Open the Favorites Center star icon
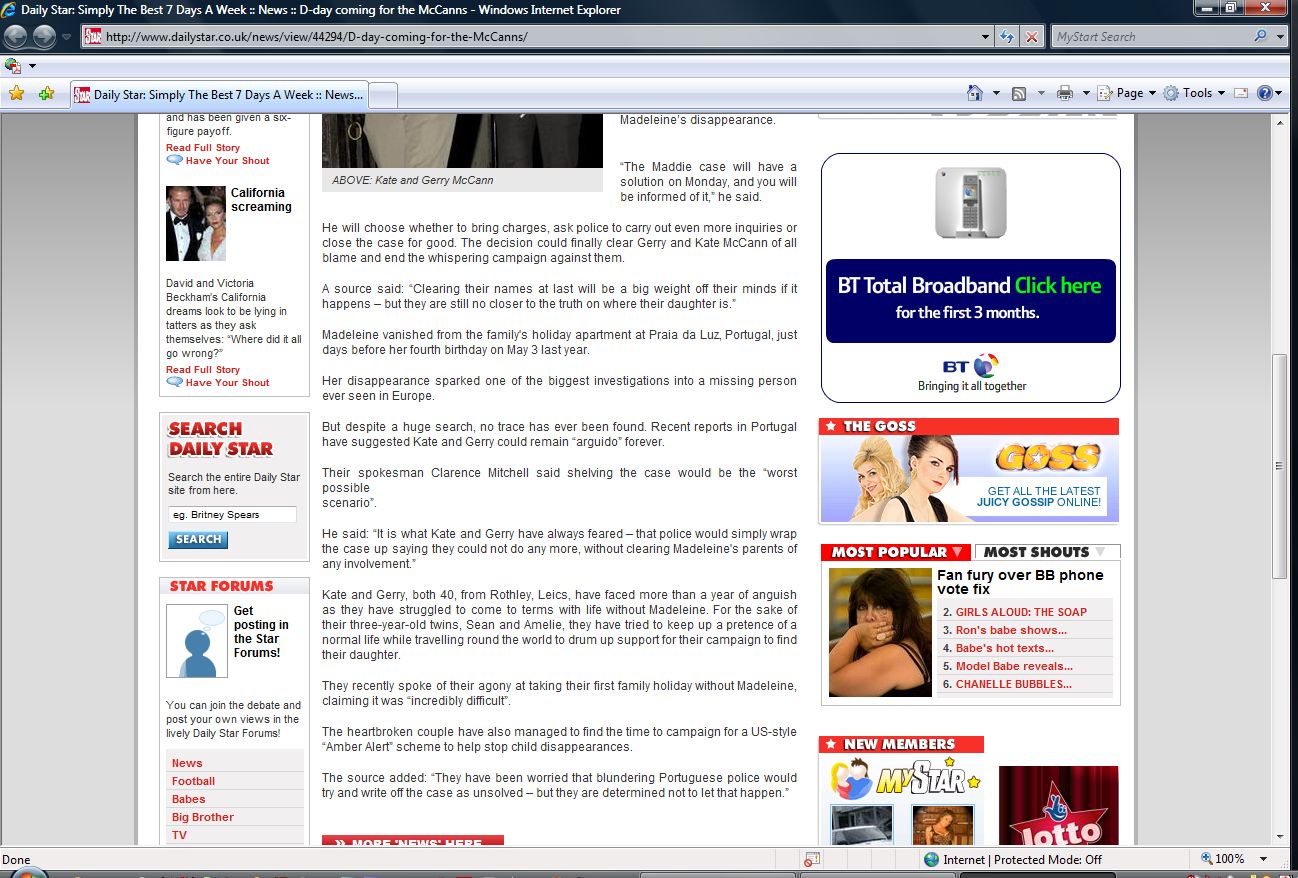Image resolution: width=1298 pixels, height=878 pixels. click(x=16, y=93)
